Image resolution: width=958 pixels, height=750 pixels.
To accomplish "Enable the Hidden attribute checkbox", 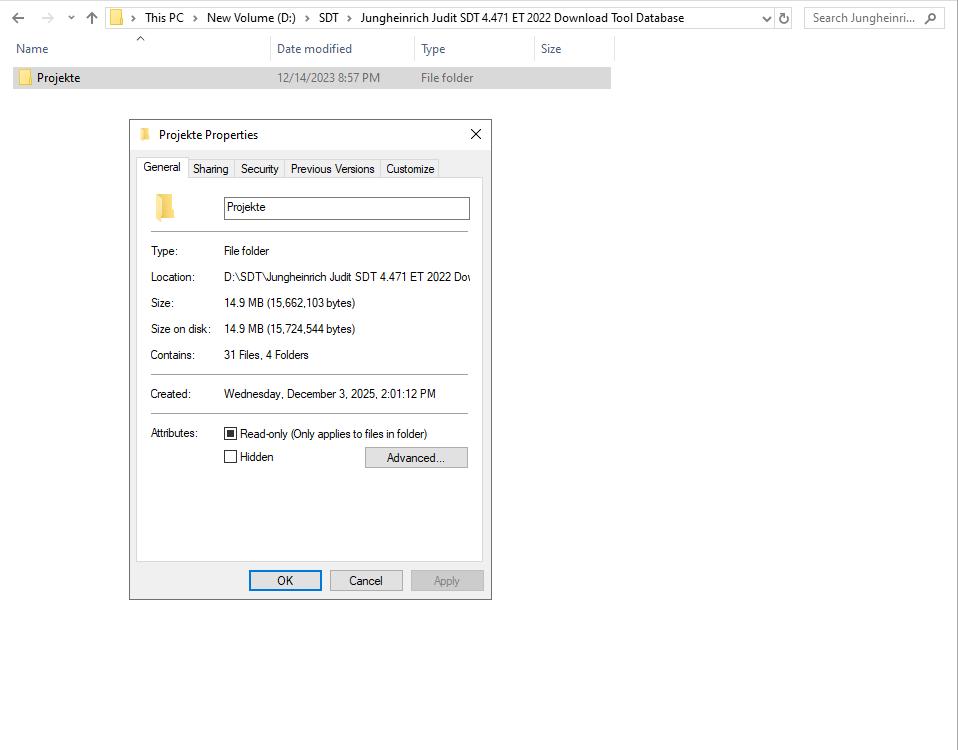I will pos(230,457).
